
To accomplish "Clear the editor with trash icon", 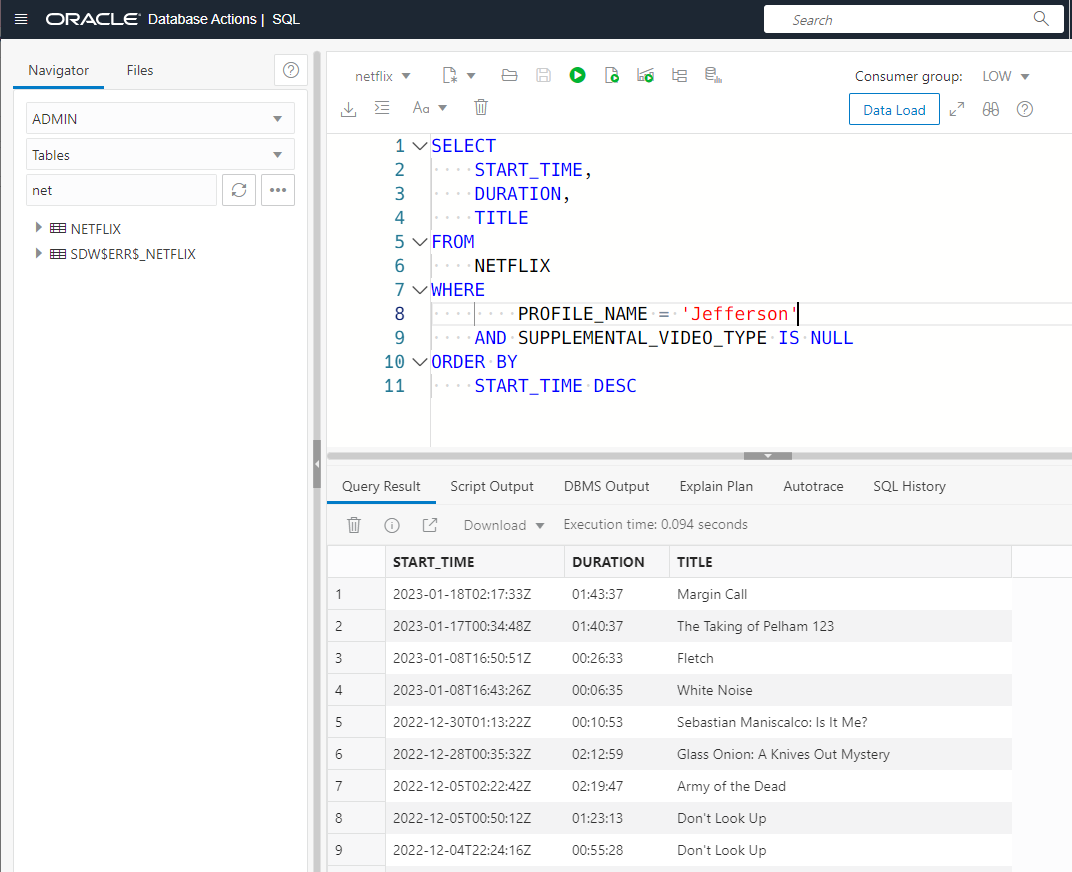I will click(481, 107).
